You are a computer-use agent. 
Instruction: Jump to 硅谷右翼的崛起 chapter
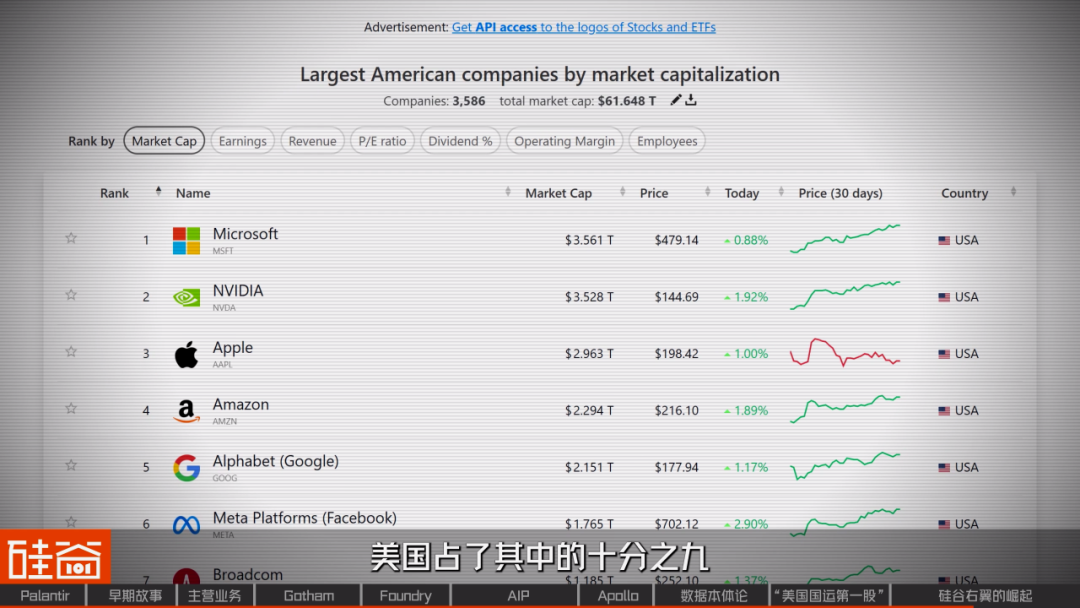[x=985, y=596]
